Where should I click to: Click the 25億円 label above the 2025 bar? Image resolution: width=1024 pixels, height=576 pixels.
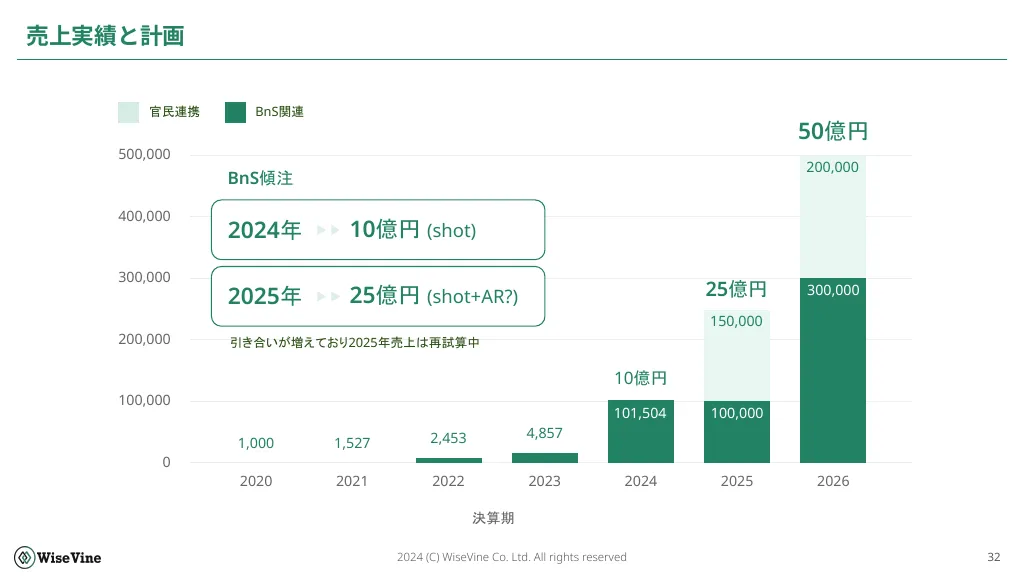tap(736, 289)
